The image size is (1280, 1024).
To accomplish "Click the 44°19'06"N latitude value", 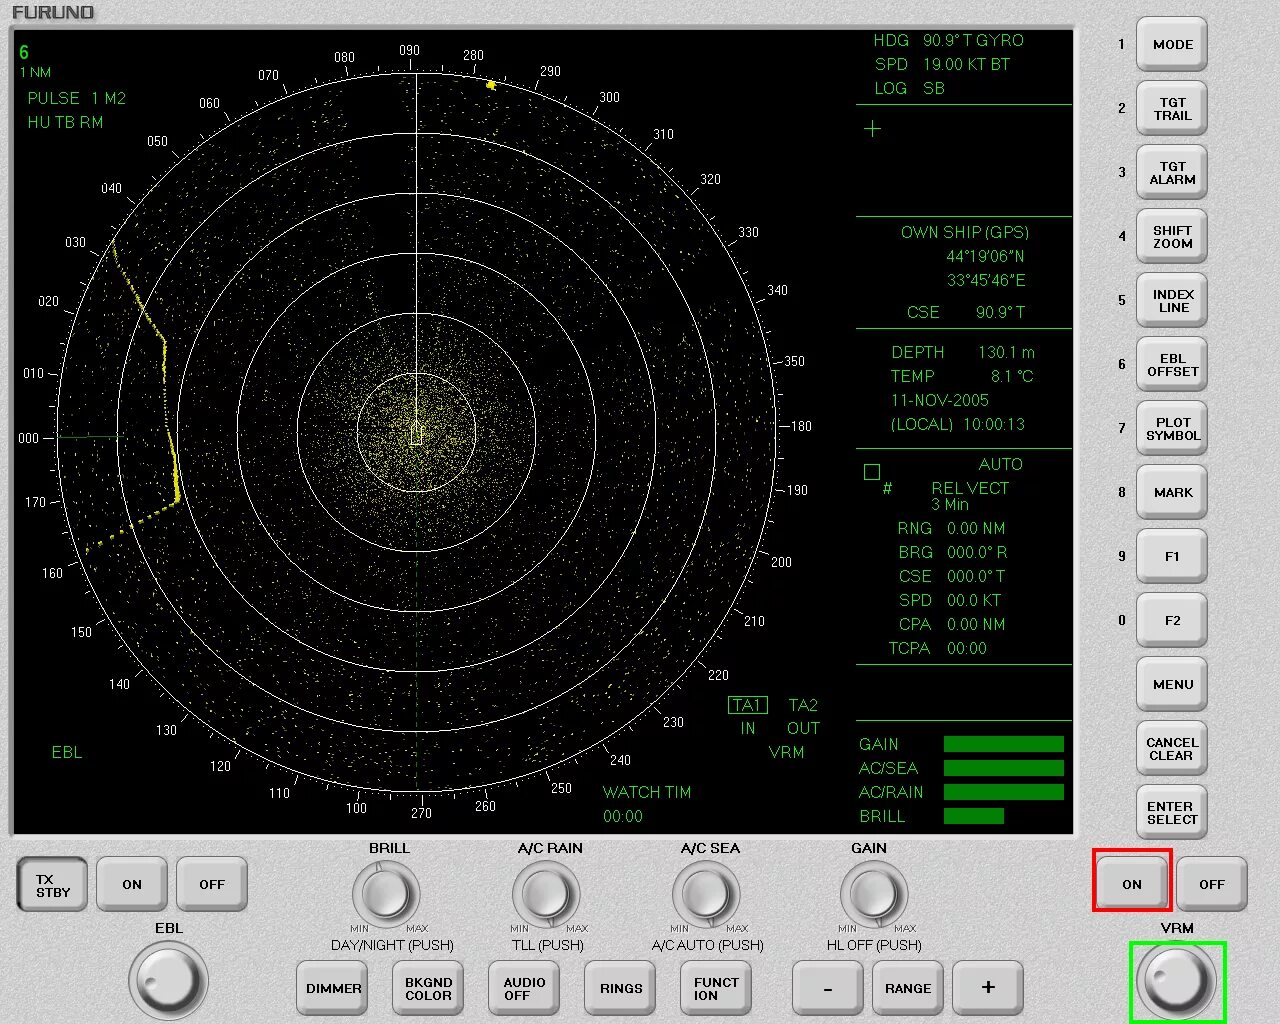I will coord(985,256).
